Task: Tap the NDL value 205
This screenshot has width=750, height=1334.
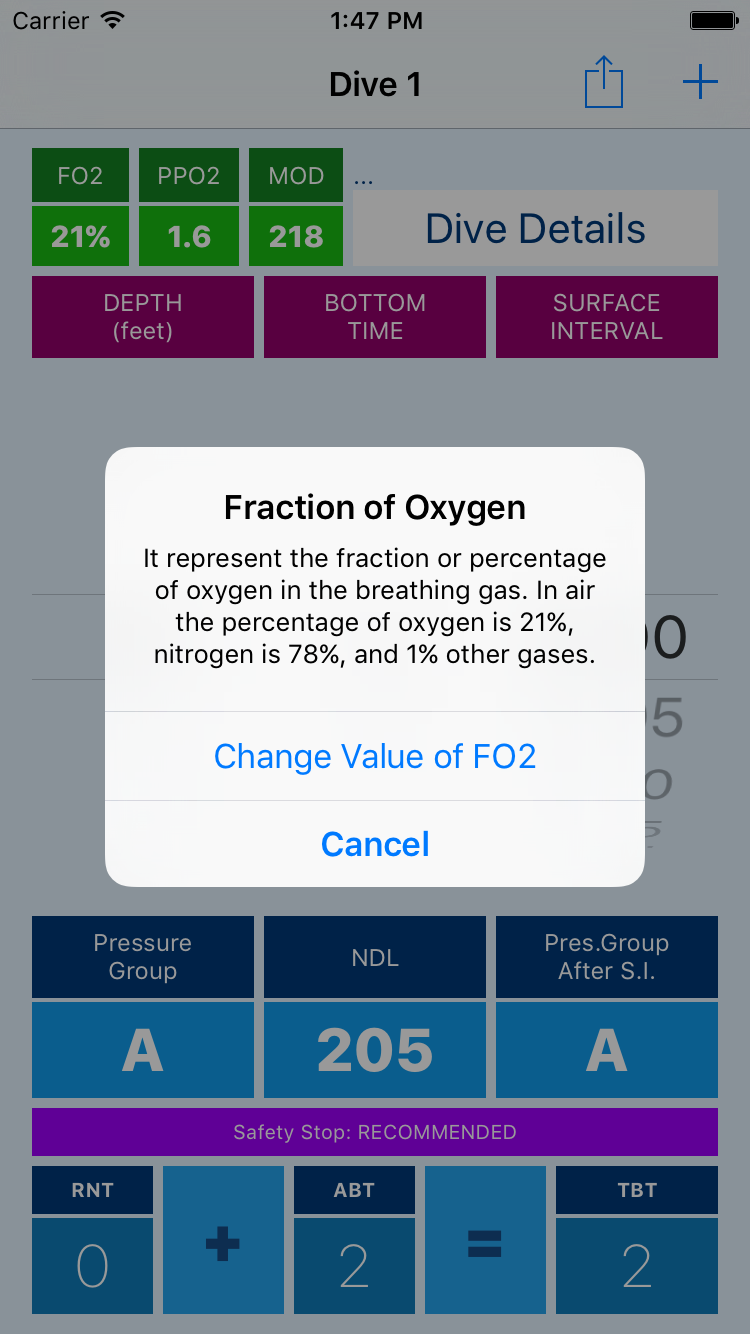Action: coord(375,1050)
